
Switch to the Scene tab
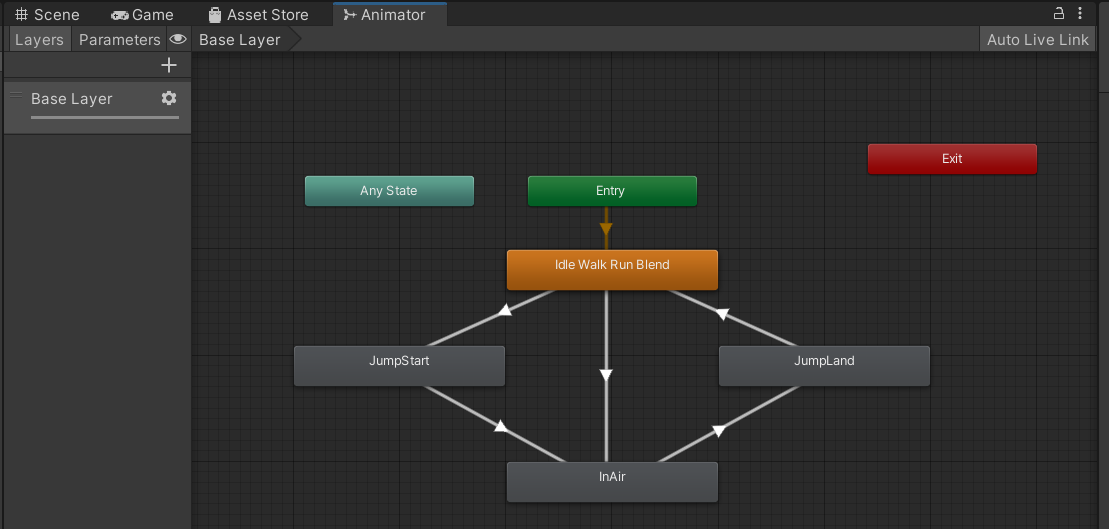tap(47, 15)
